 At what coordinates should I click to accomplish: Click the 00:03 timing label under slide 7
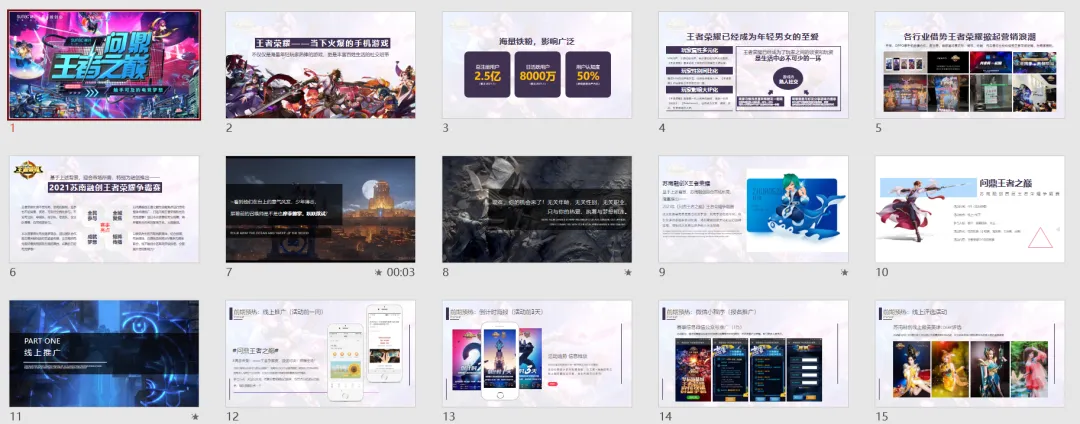pyautogui.click(x=401, y=273)
